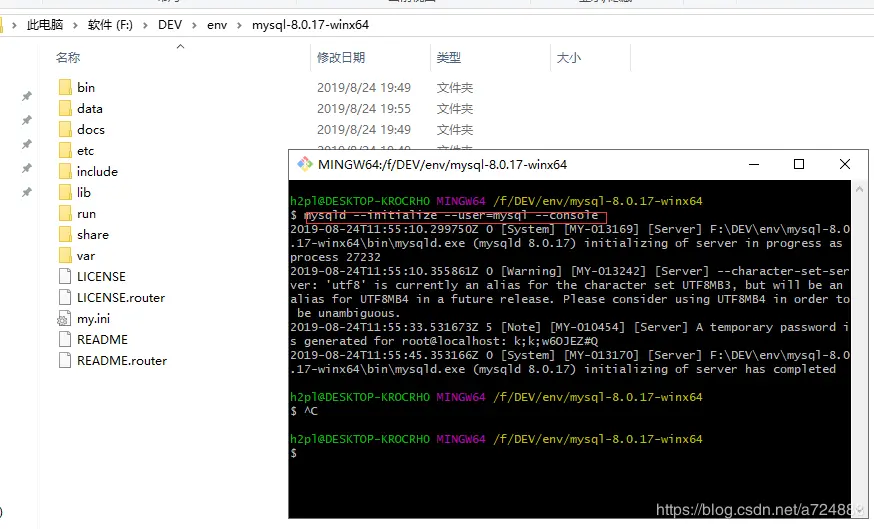Select the etc folder icon

[x=65, y=151]
